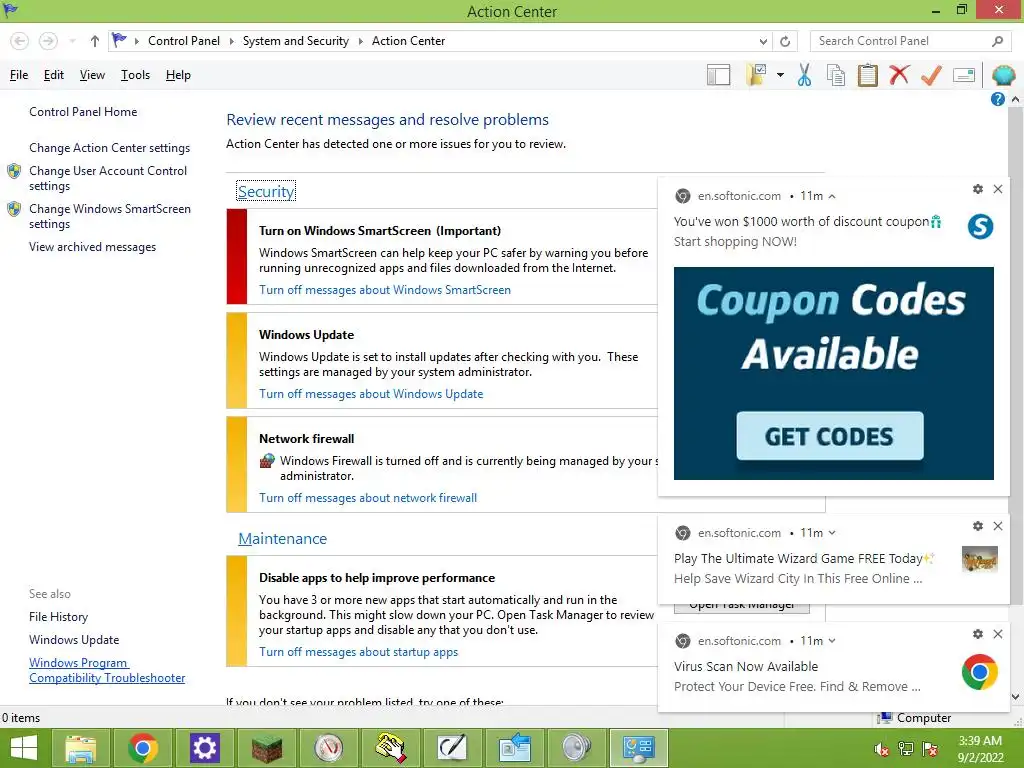This screenshot has width=1024, height=768.
Task: Close the Wizard Game notification
Action: coord(998,526)
